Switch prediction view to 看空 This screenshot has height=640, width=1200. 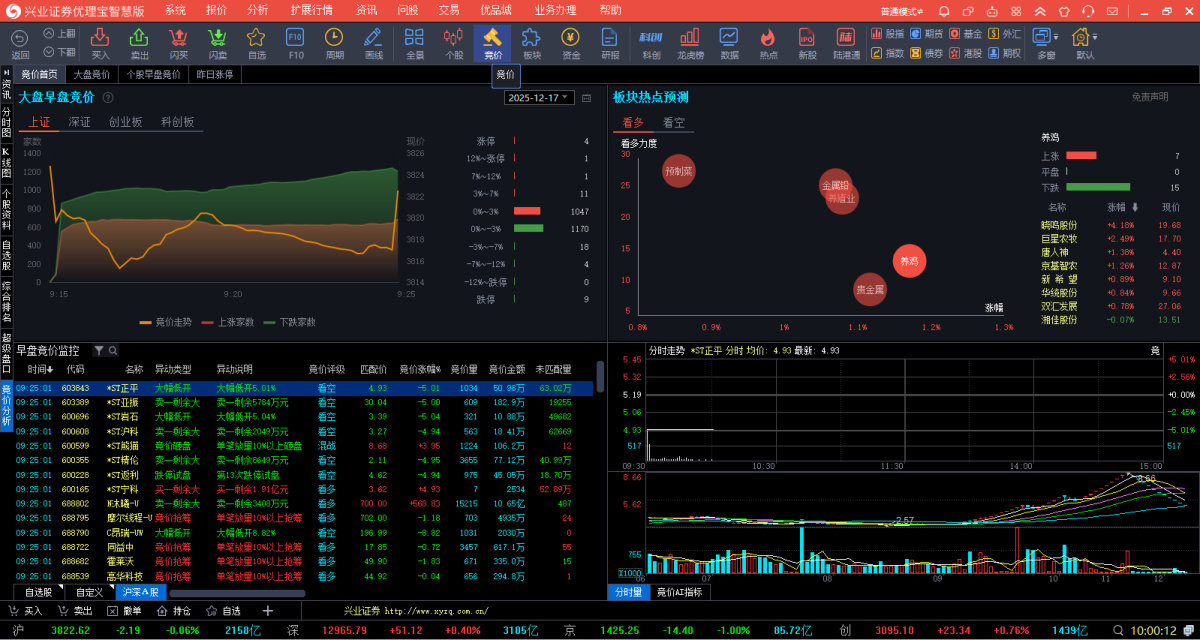point(674,123)
